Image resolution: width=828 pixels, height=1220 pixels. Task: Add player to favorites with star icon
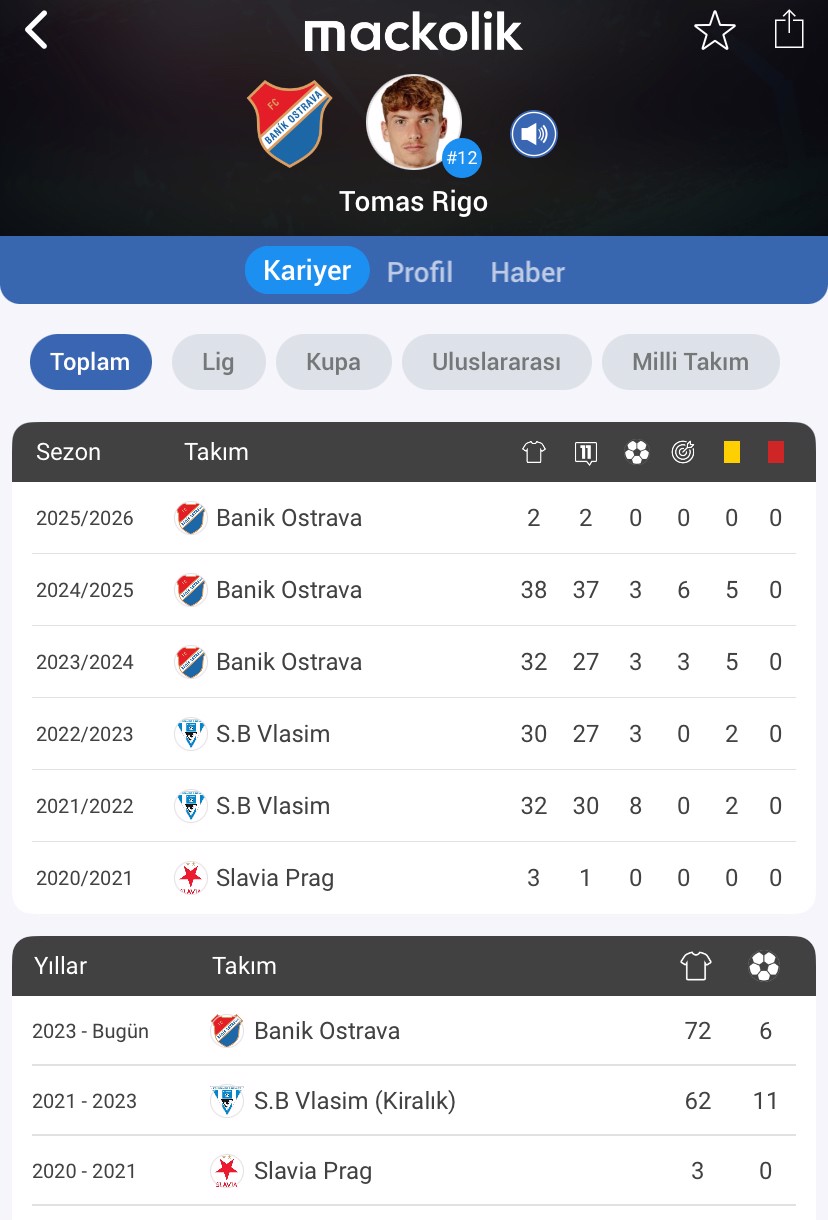tap(714, 31)
